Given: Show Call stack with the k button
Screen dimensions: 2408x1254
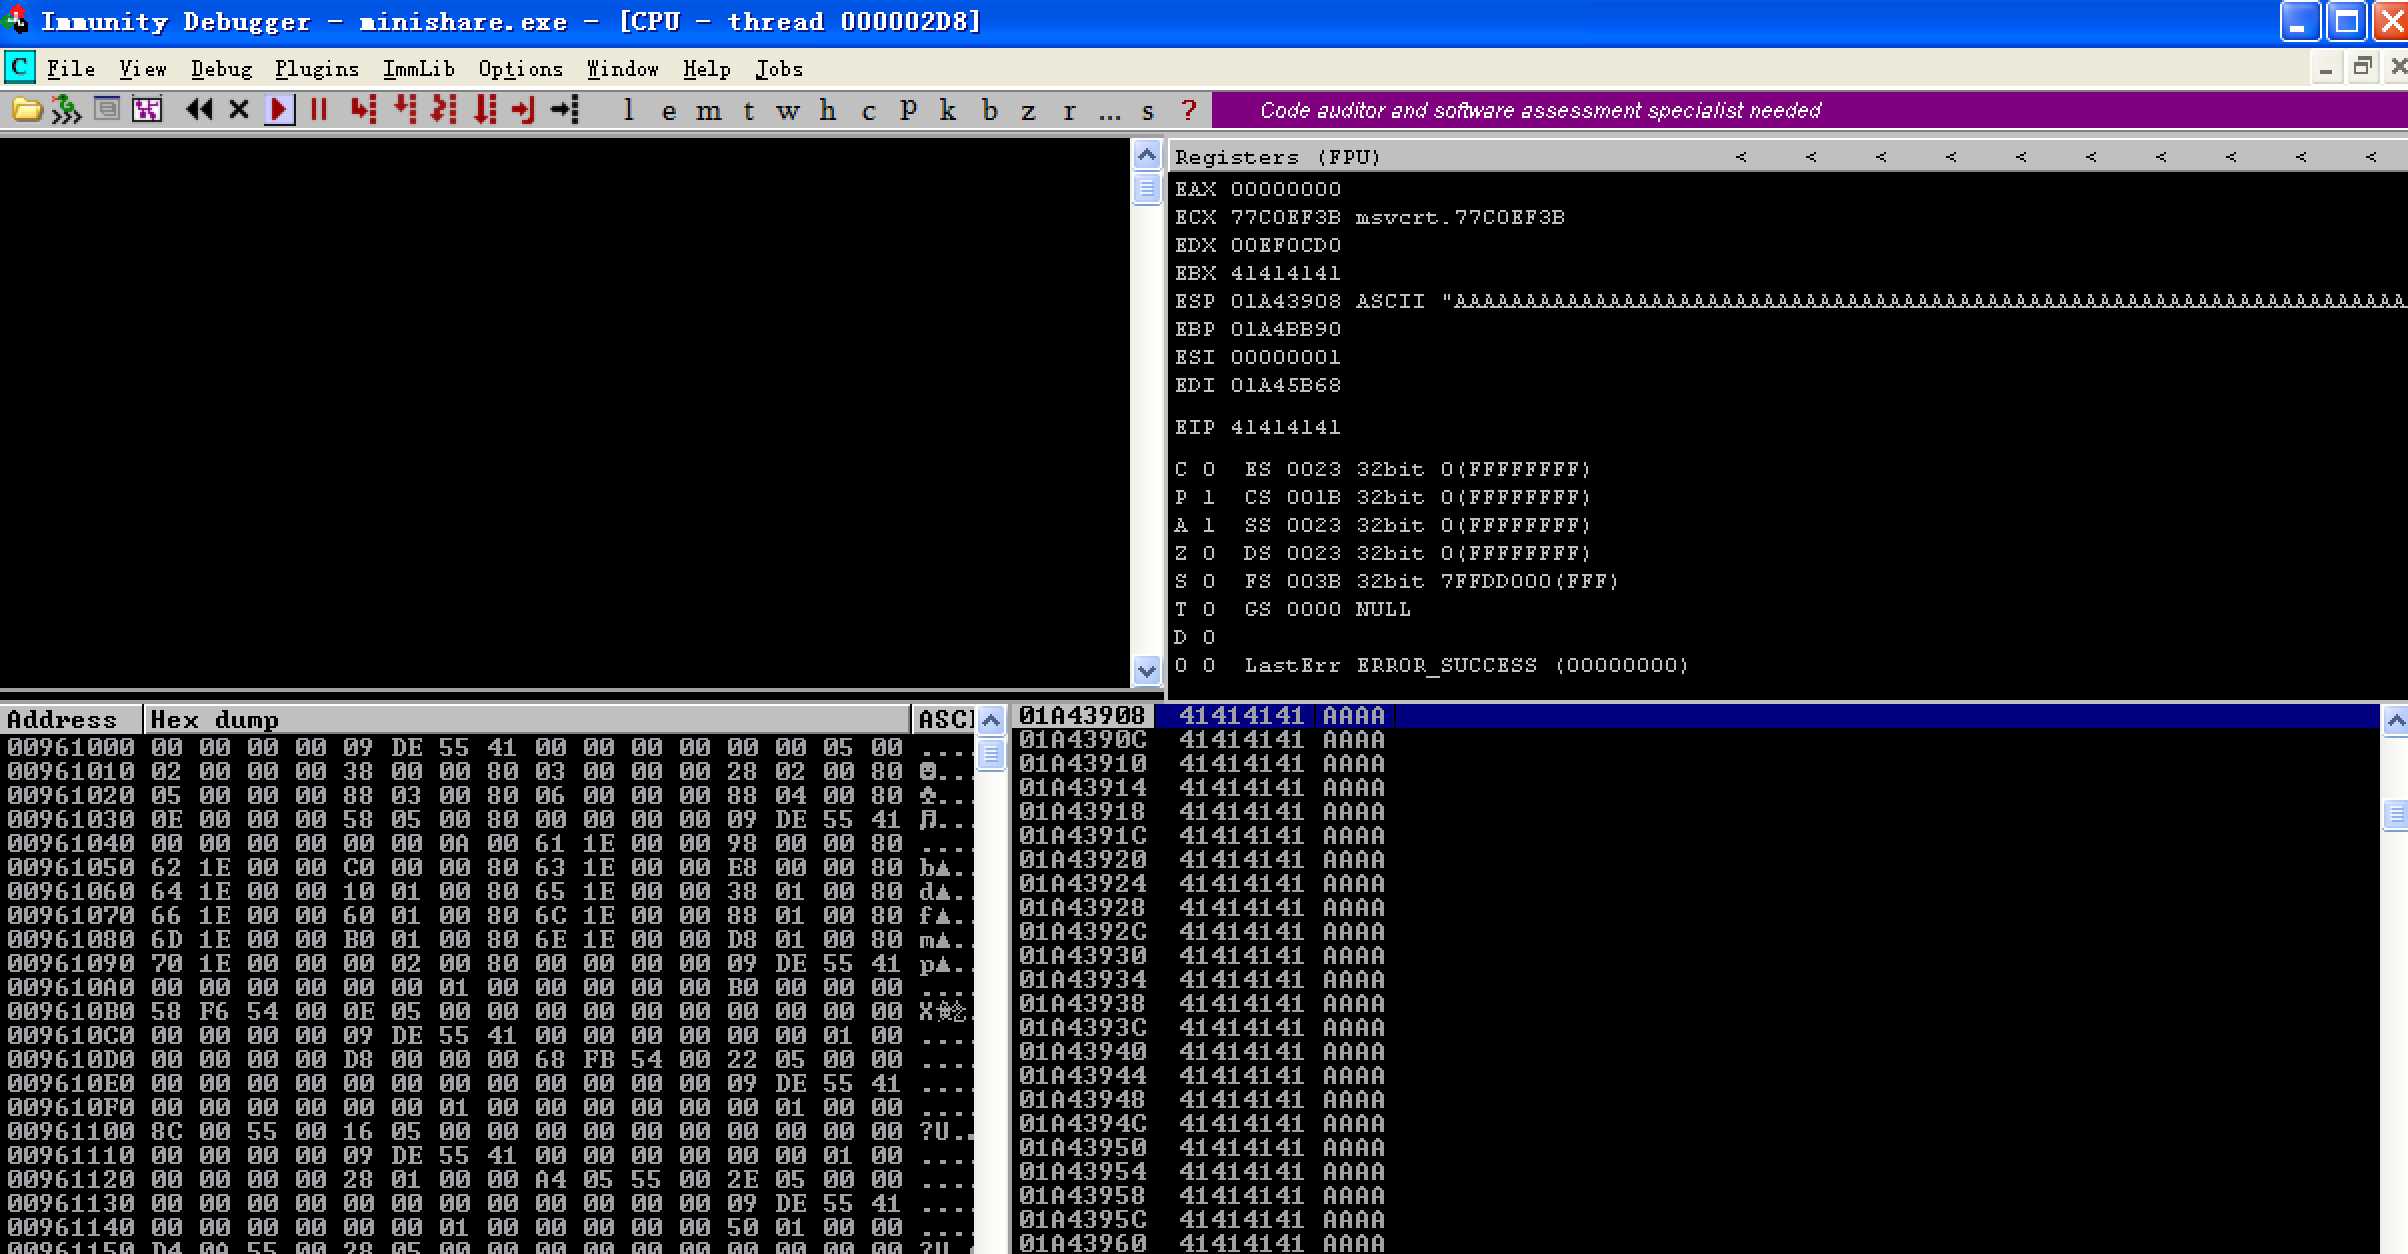Looking at the screenshot, I should 948,110.
